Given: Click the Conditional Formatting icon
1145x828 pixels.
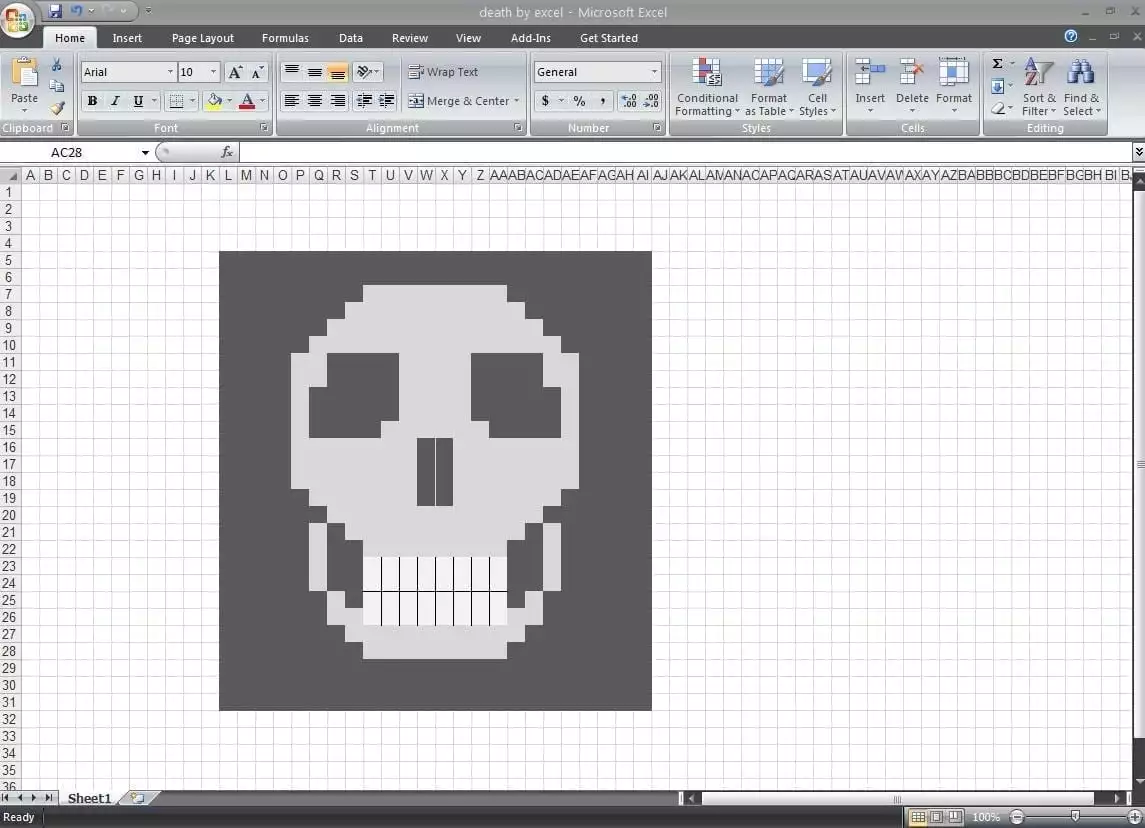Looking at the screenshot, I should tap(707, 73).
